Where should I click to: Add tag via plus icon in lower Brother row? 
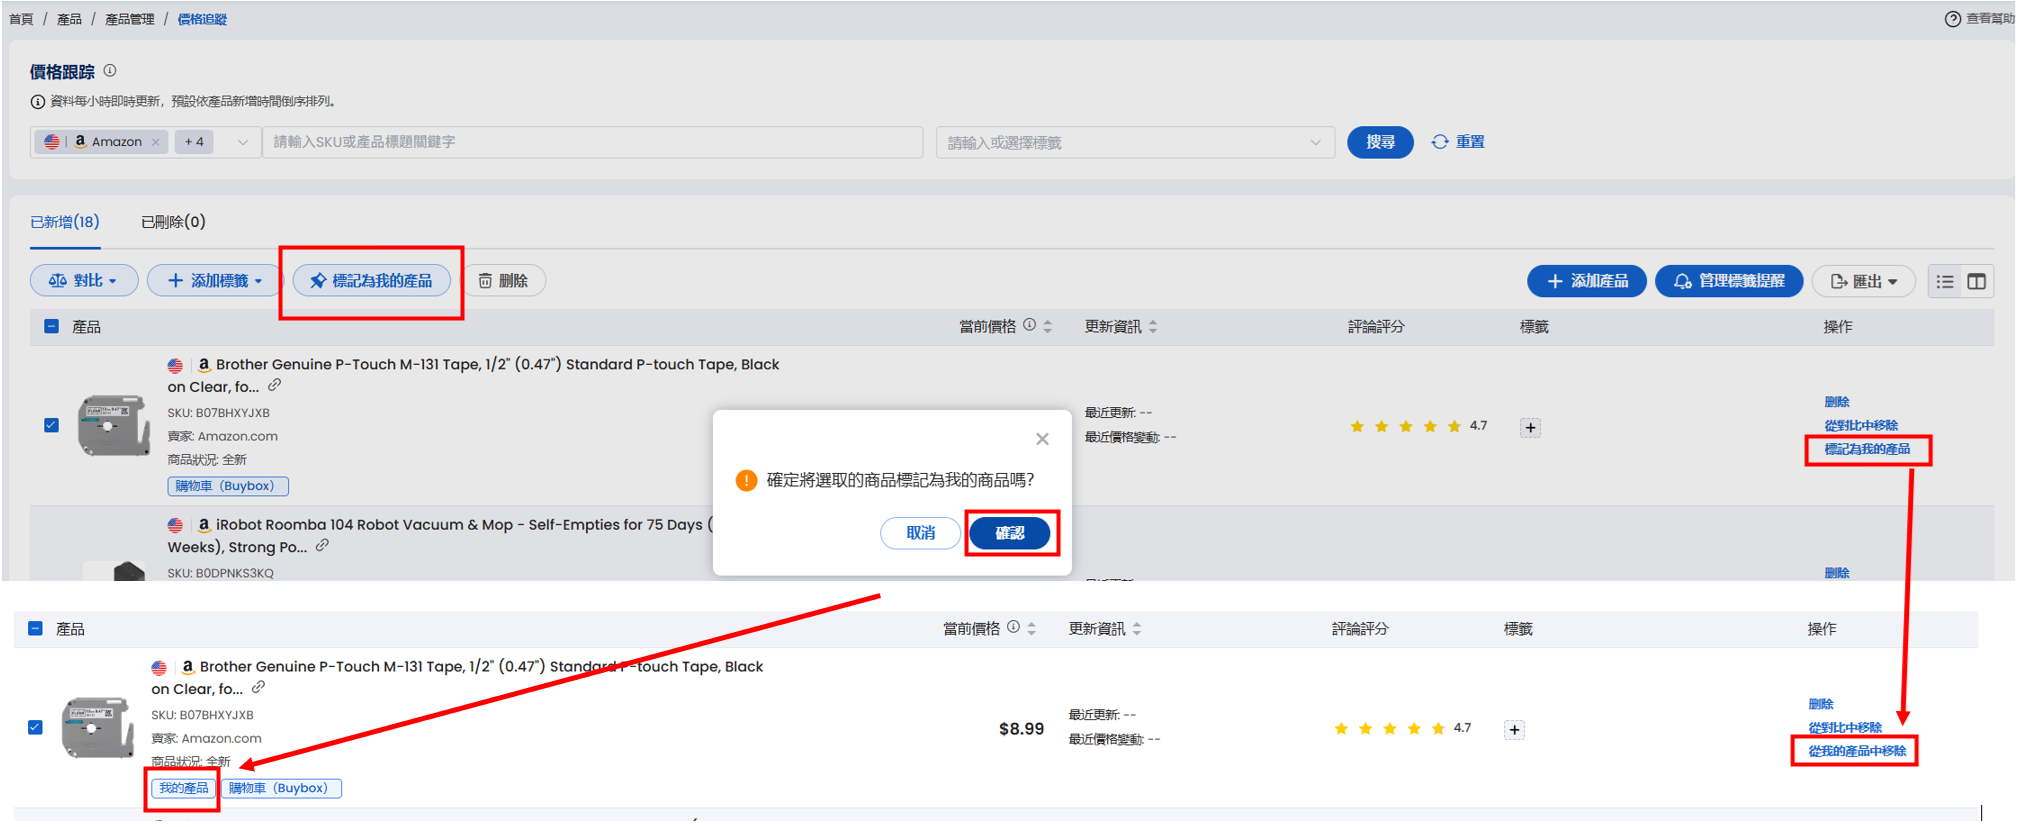tap(1514, 730)
